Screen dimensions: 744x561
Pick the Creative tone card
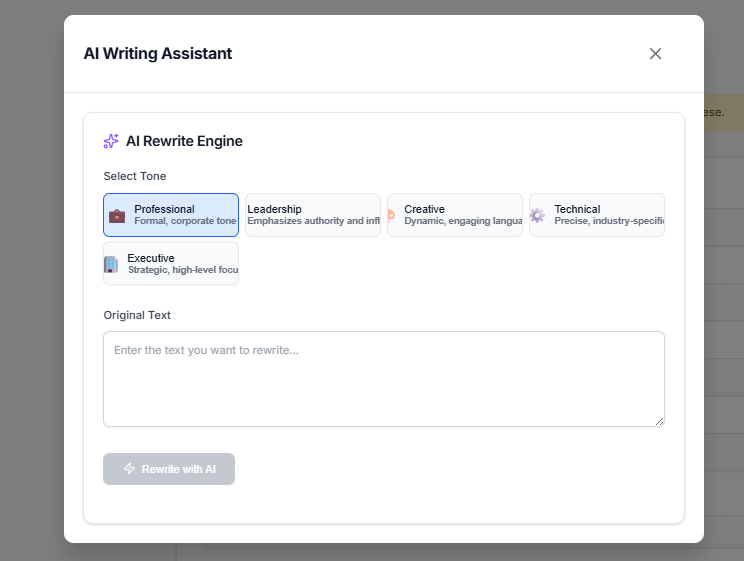tap(454, 215)
